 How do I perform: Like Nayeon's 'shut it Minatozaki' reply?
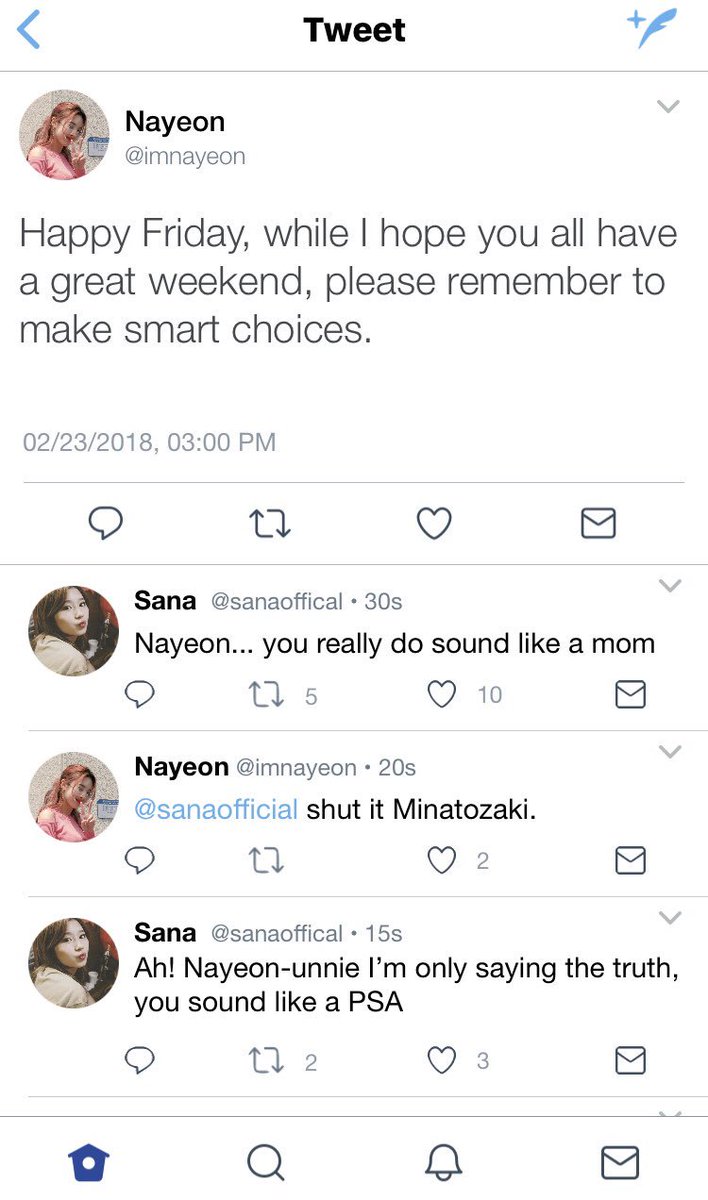[442, 860]
